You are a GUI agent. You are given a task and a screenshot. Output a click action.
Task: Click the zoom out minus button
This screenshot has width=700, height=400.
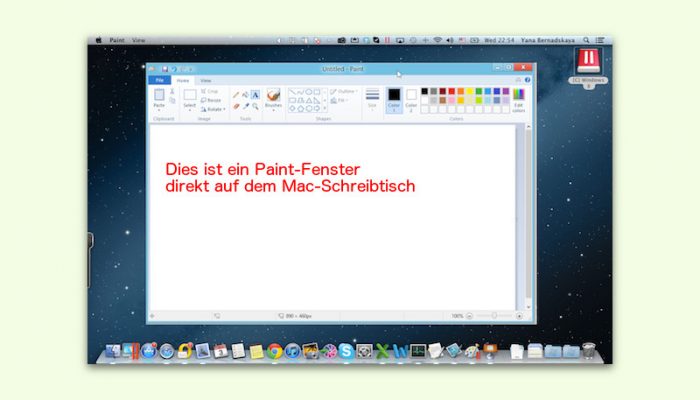pos(469,316)
